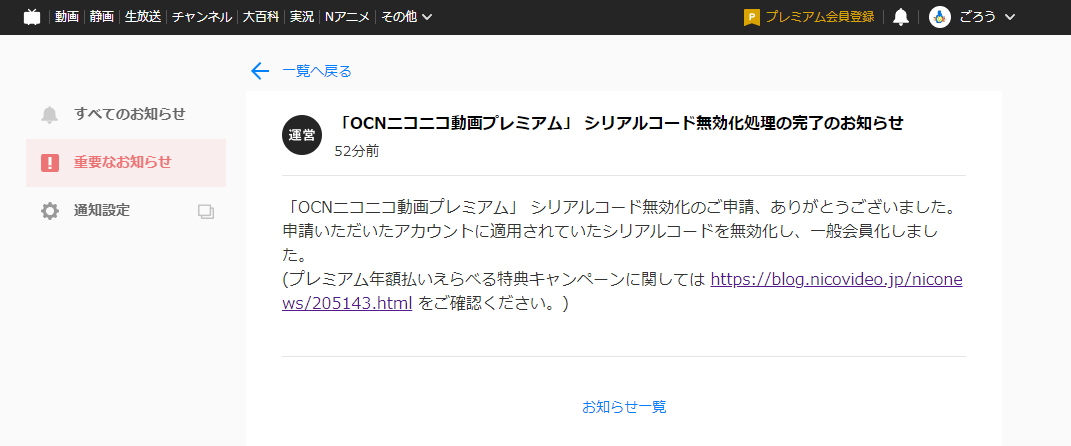Click the Niconico TV logo icon
Image resolution: width=1071 pixels, height=446 pixels.
pos(32,17)
